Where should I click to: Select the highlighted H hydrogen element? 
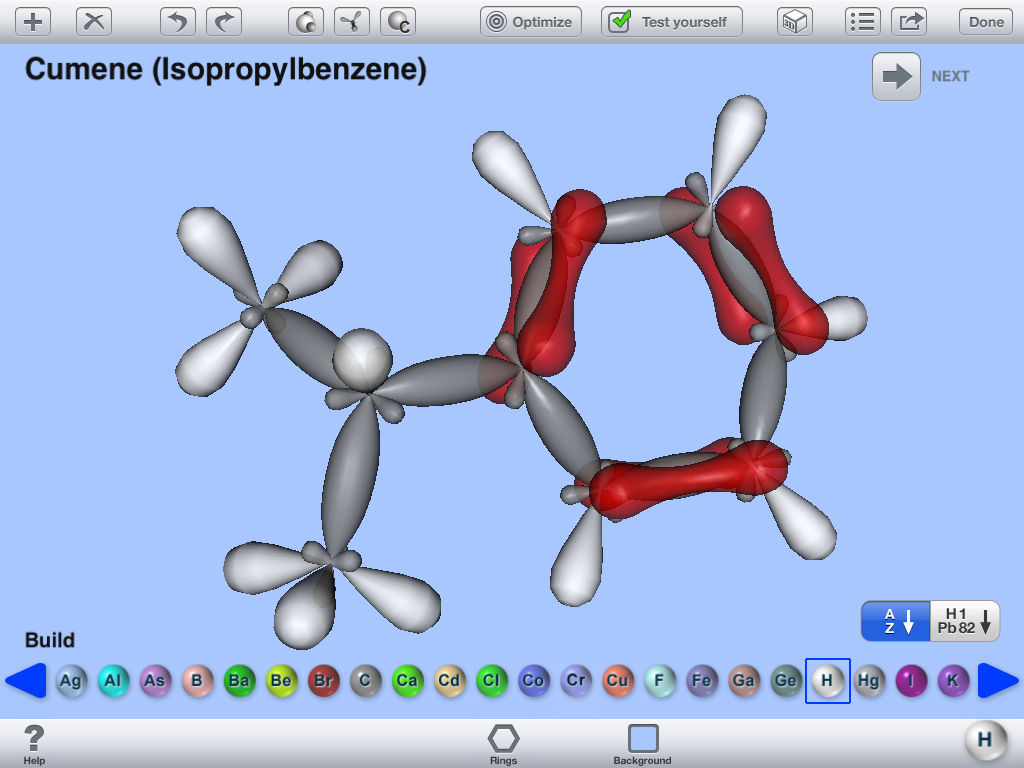coord(827,680)
